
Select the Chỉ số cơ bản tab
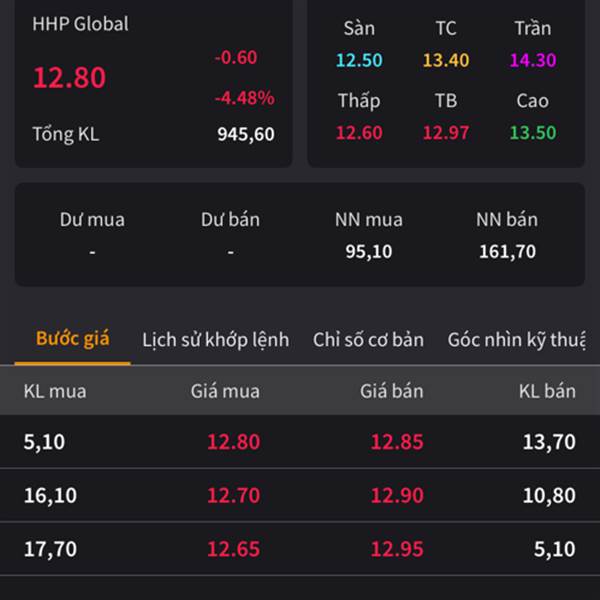pos(368,340)
